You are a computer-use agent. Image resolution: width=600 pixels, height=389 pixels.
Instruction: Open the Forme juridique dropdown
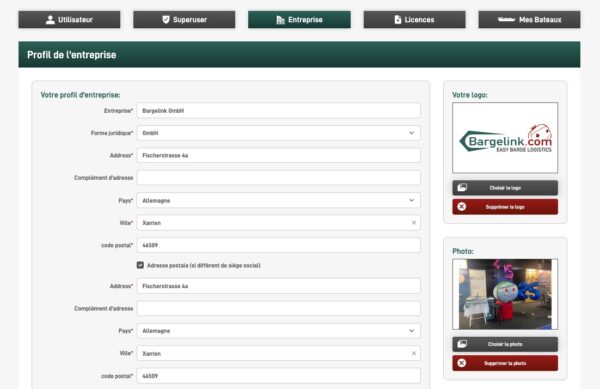click(279, 133)
